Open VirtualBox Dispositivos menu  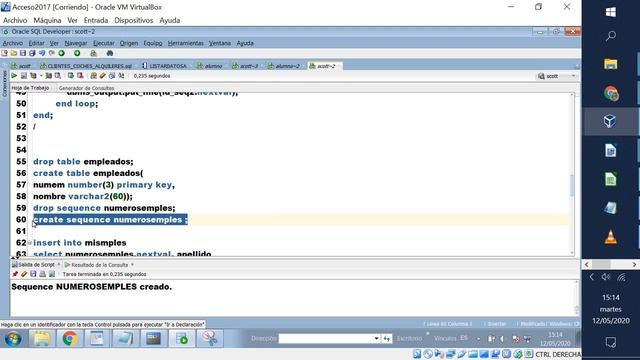133,20
